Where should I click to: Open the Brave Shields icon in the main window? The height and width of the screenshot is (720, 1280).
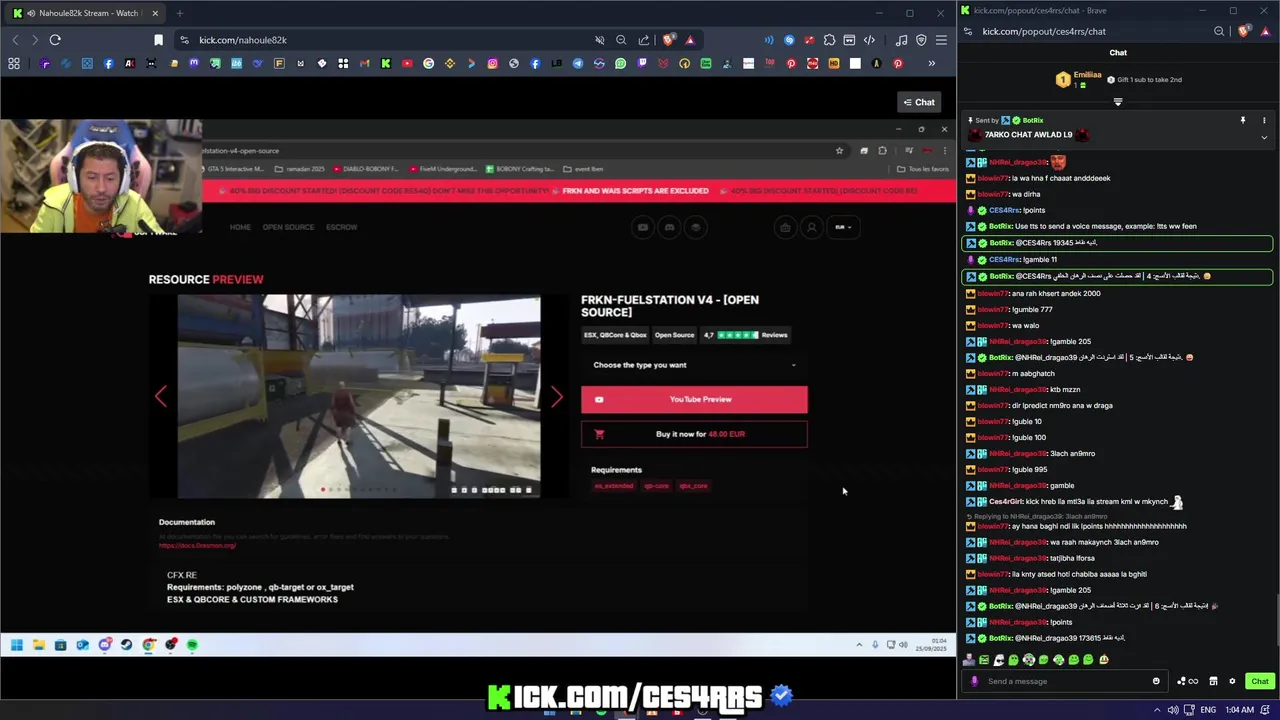pos(668,40)
